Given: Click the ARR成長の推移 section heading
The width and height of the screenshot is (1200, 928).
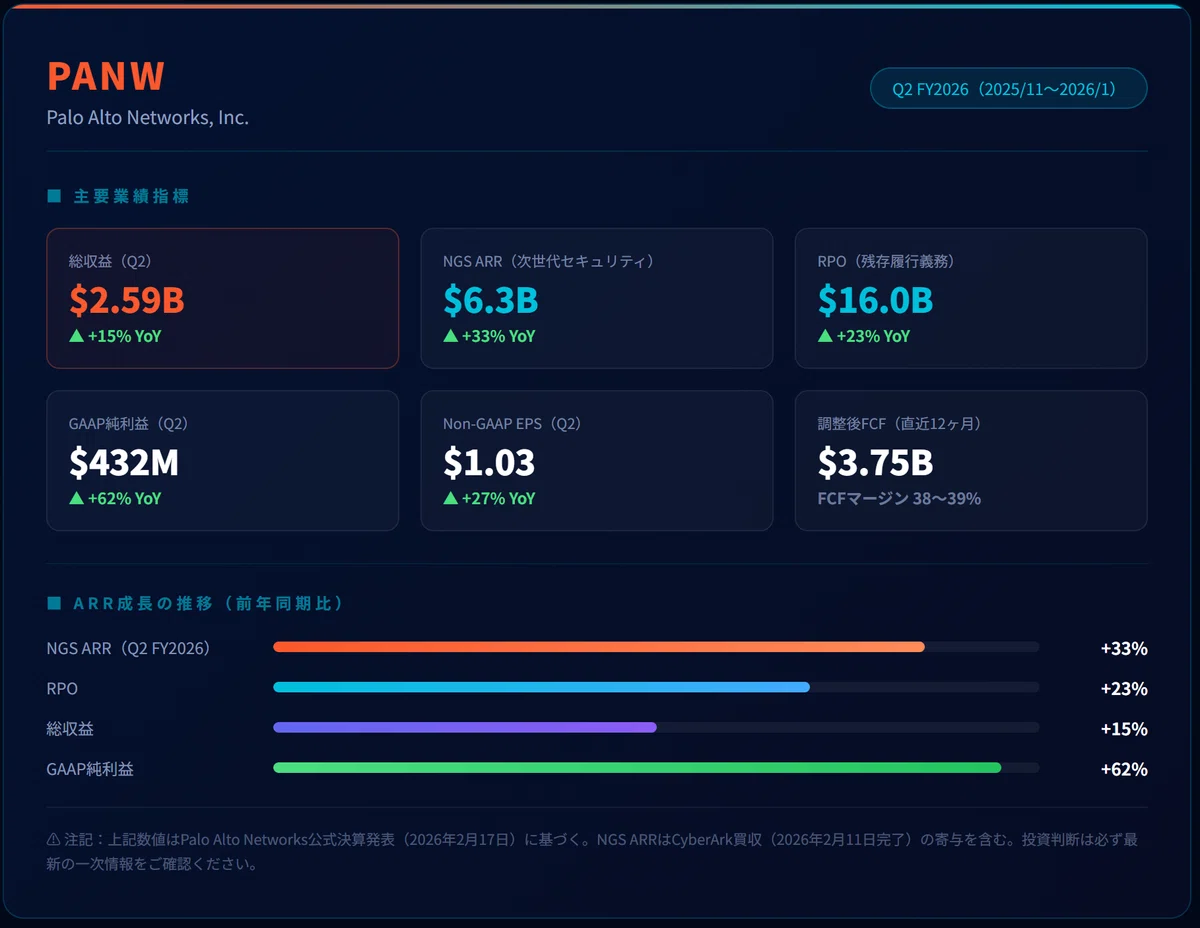Looking at the screenshot, I should tap(209, 604).
